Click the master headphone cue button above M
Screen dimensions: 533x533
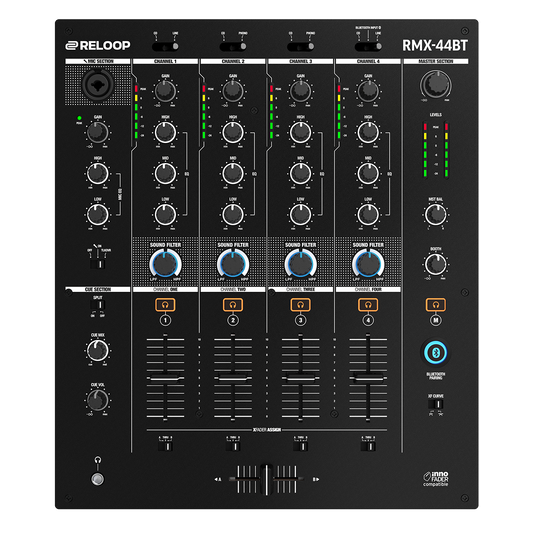pos(436,305)
